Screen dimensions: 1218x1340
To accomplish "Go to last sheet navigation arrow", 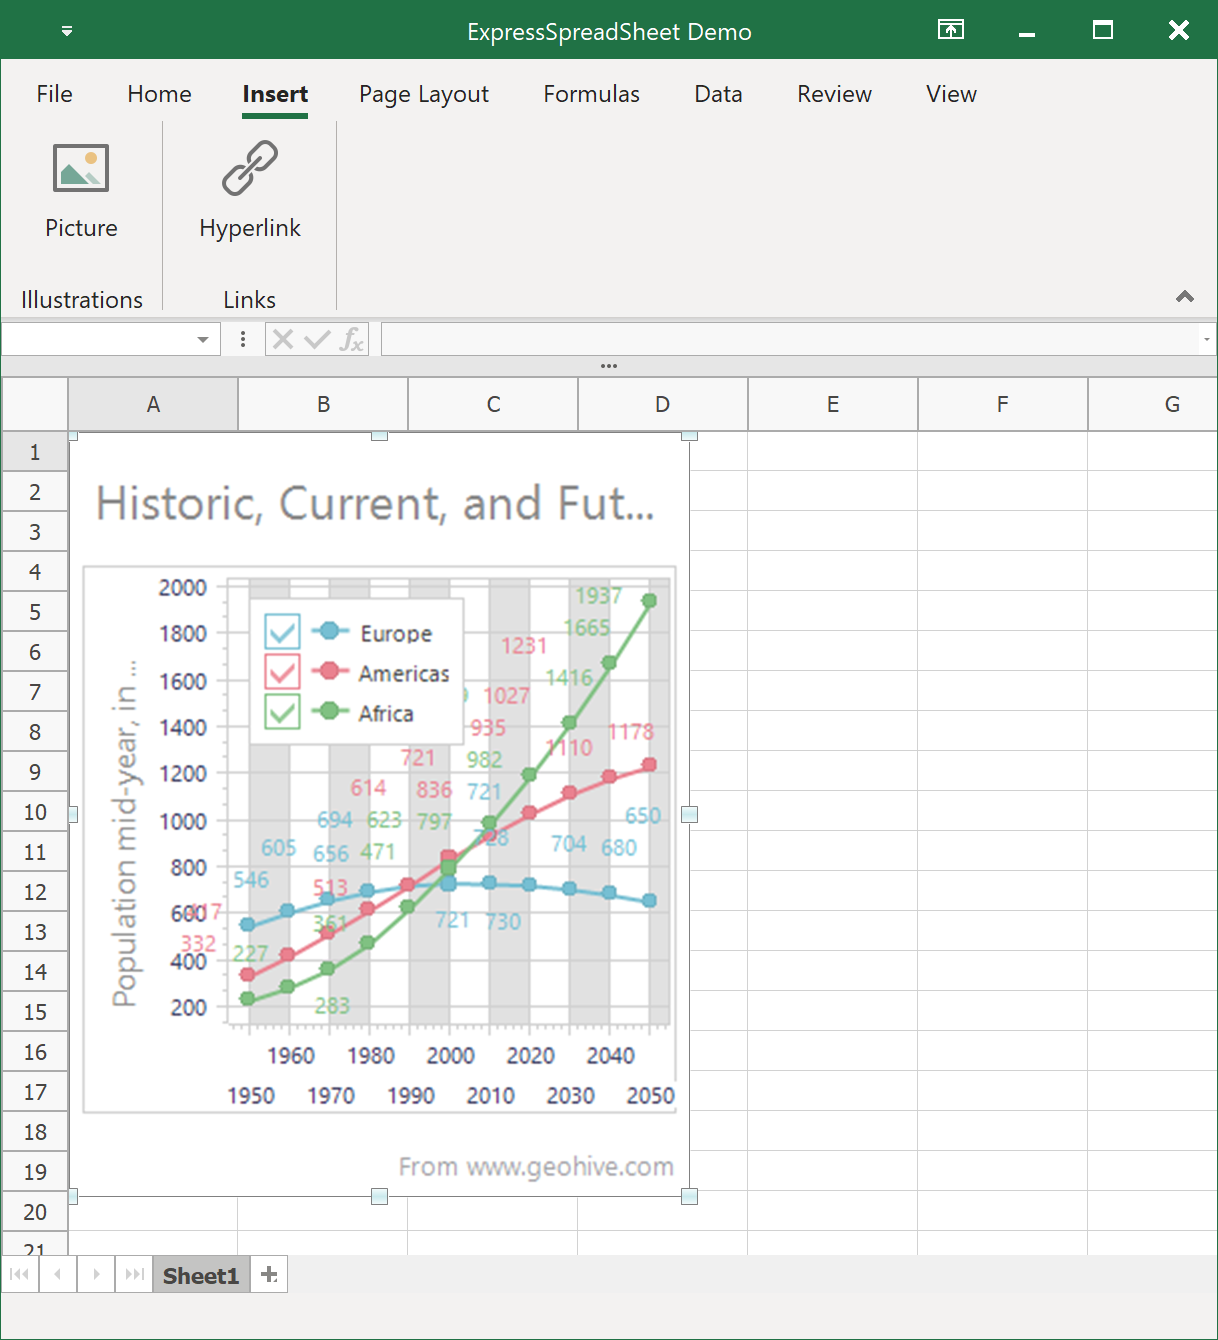I will coord(134,1274).
